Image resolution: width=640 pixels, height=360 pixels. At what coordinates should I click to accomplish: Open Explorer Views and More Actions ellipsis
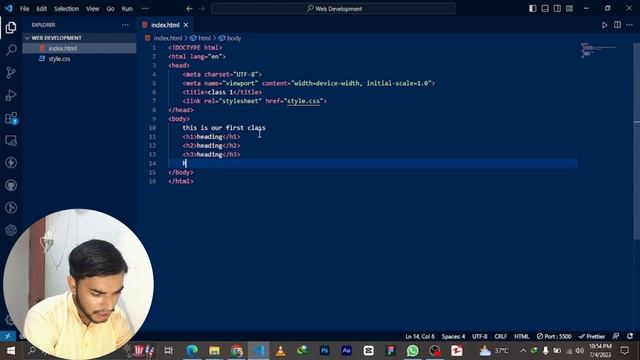coord(125,25)
